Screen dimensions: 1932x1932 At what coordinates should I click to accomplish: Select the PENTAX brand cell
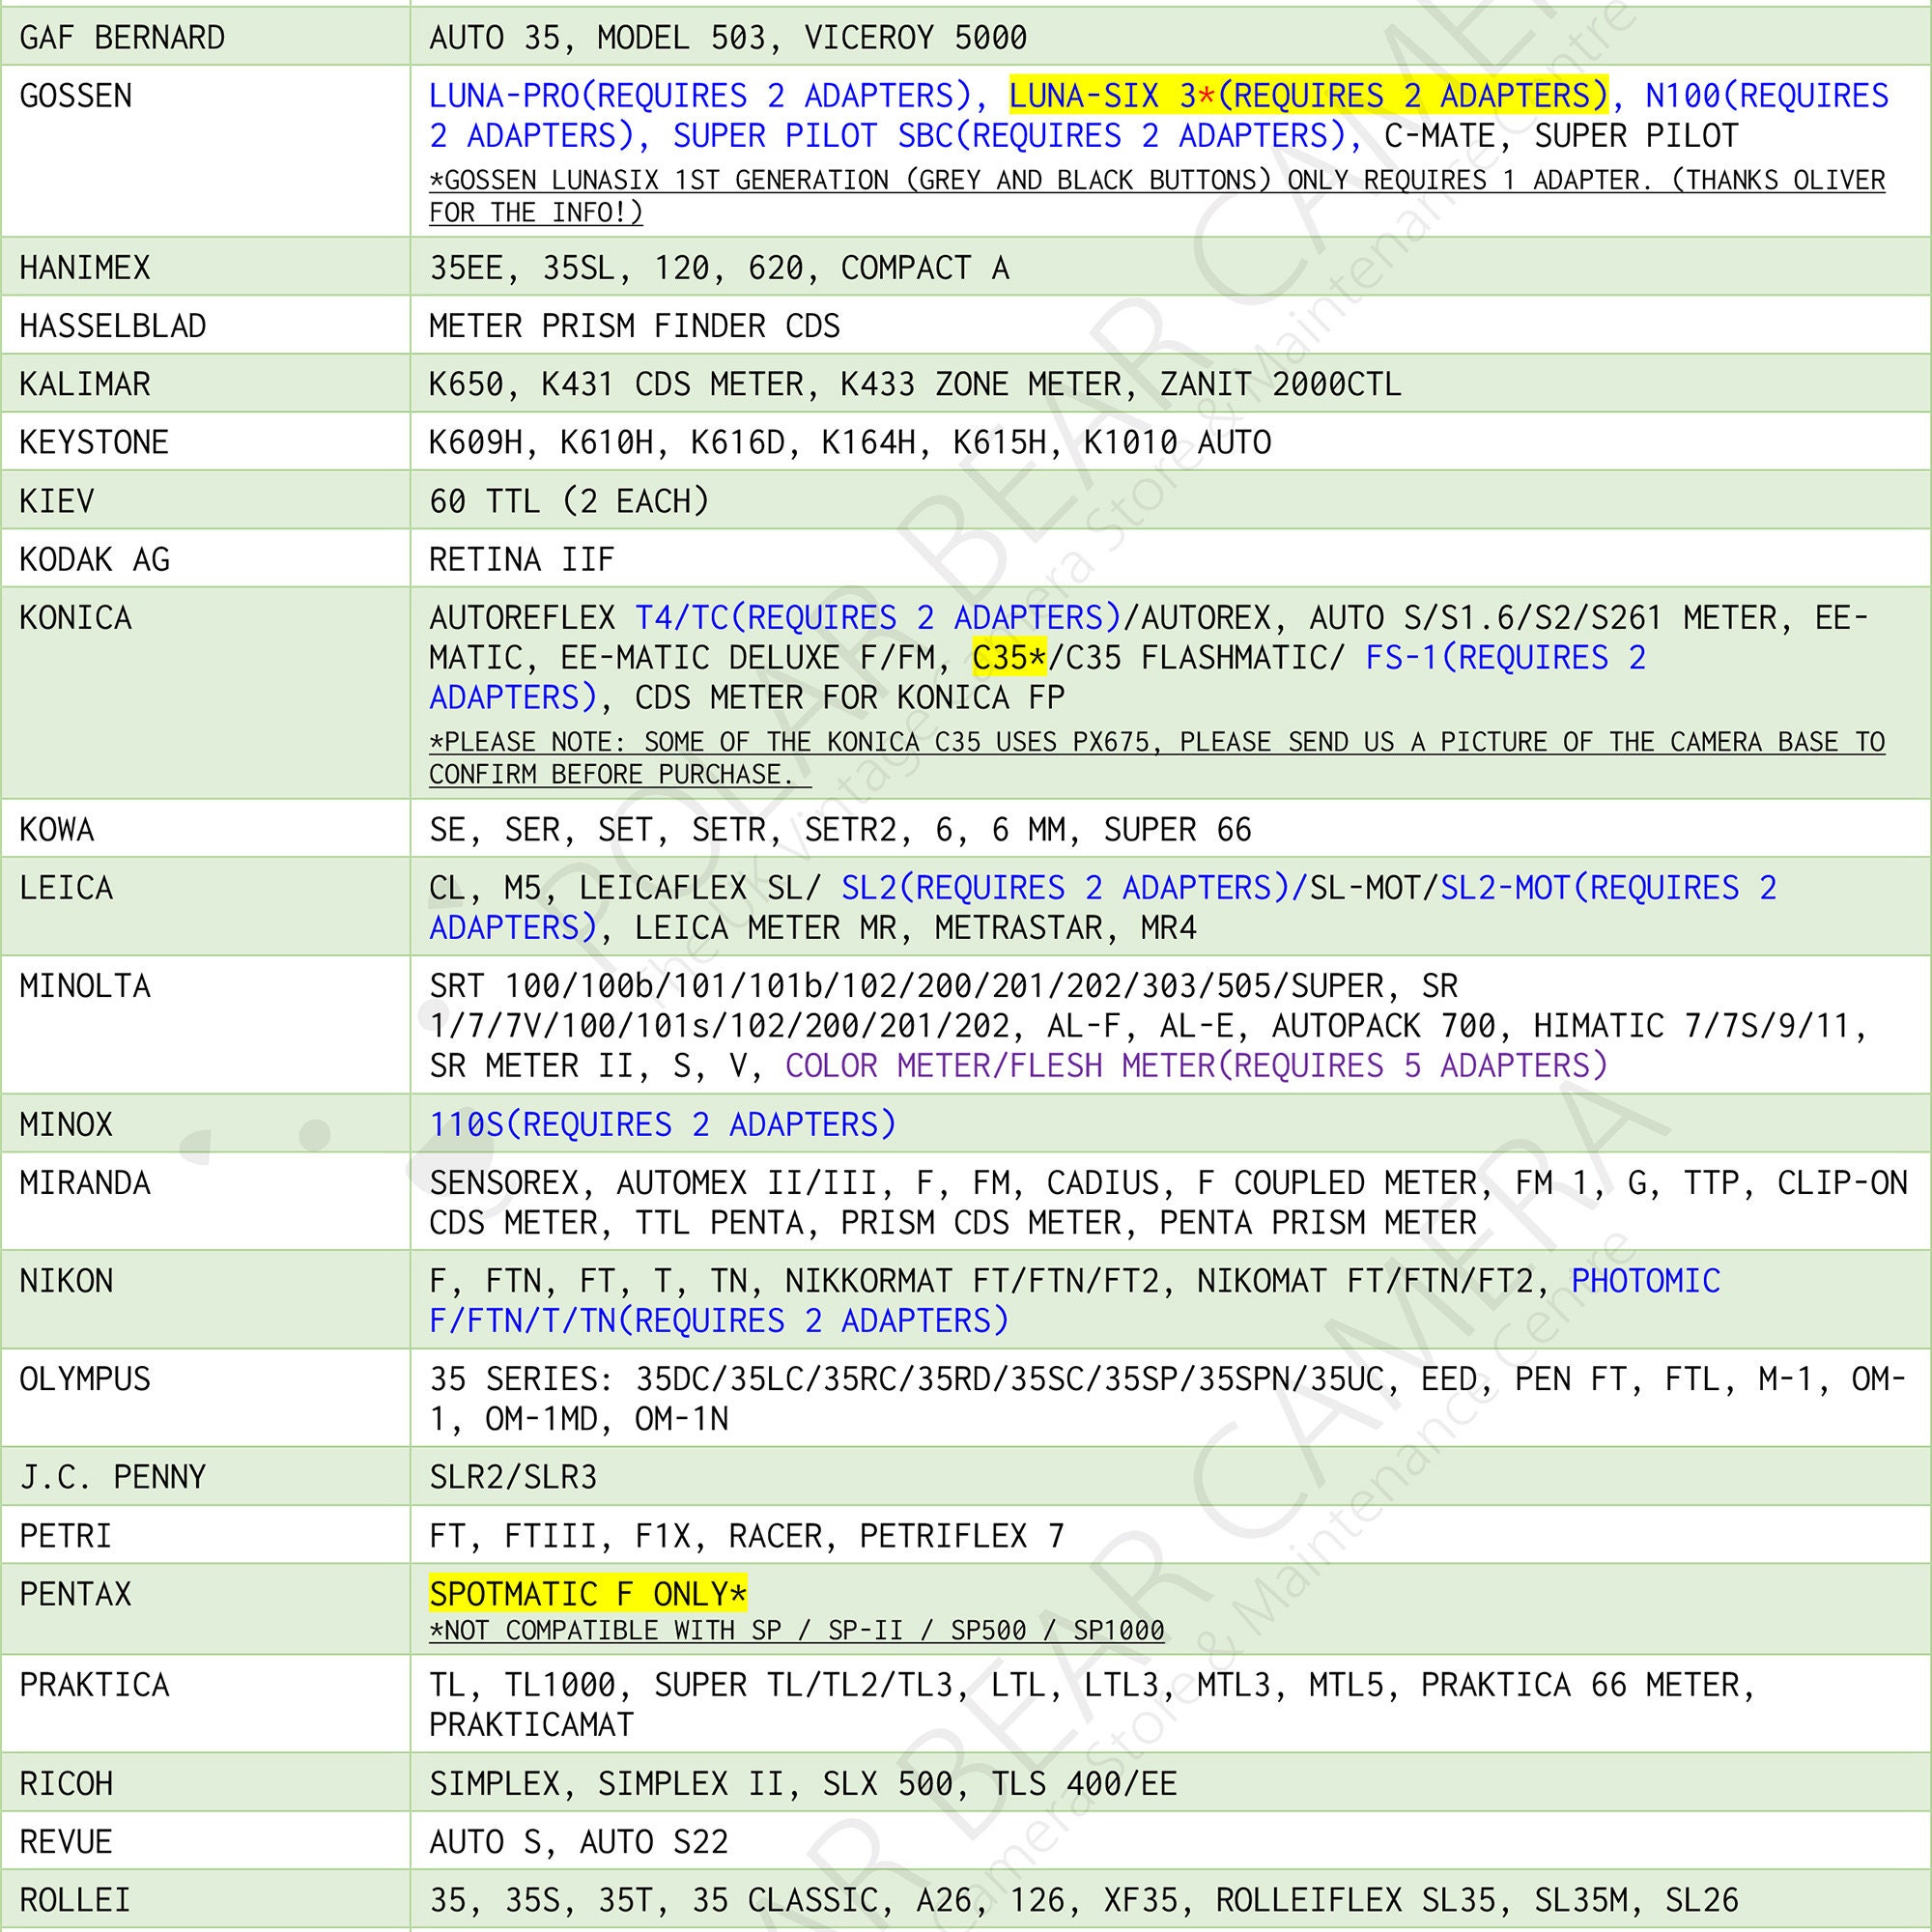tap(205, 1609)
